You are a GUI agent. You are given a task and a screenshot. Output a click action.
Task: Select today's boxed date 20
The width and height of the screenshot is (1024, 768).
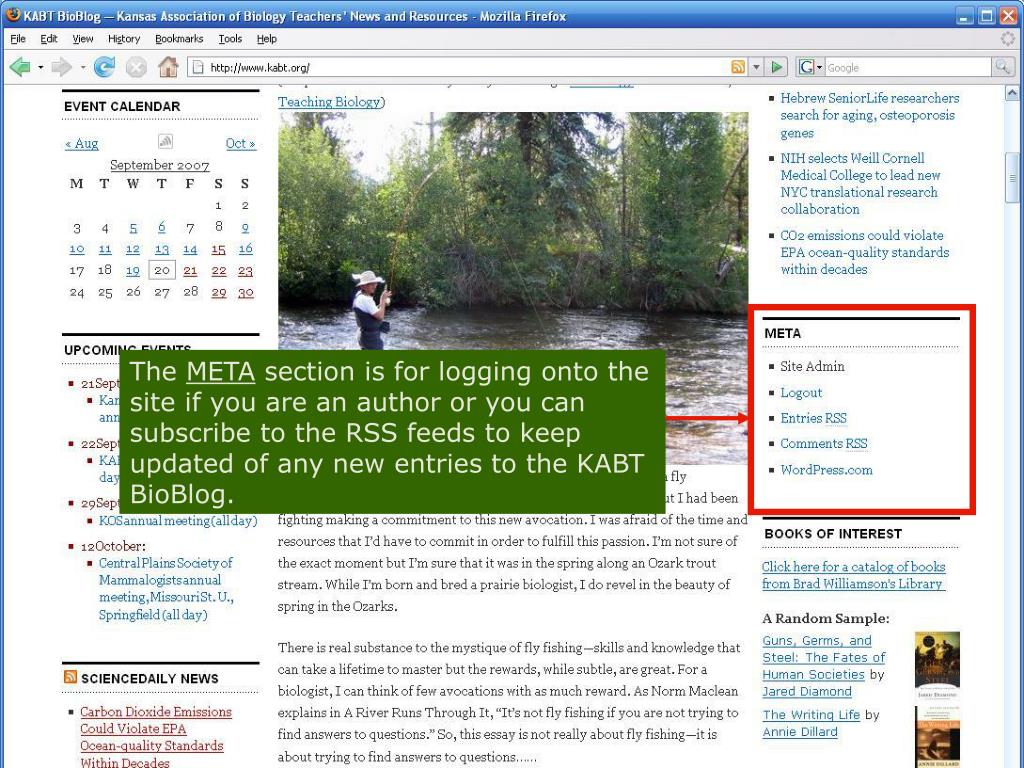pos(162,270)
